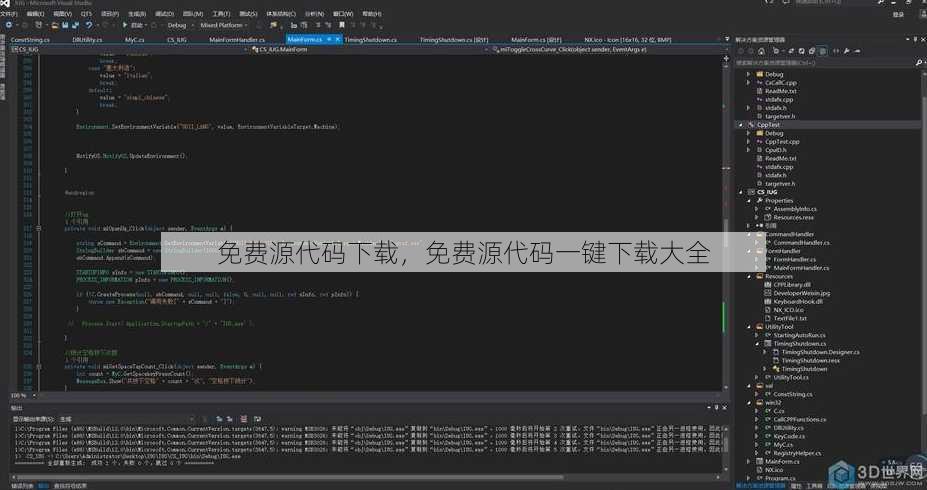Viewport: 927px width, 490px height.
Task: Click the Navigate Backward toolbar icon
Action: (9, 25)
